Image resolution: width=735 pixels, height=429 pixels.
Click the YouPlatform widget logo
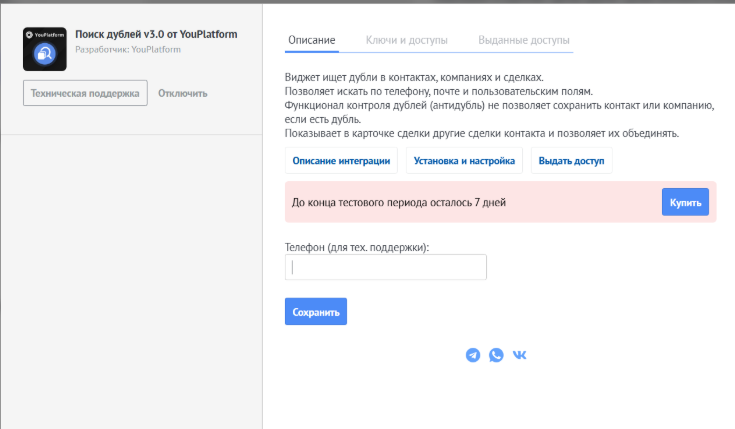tap(44, 49)
